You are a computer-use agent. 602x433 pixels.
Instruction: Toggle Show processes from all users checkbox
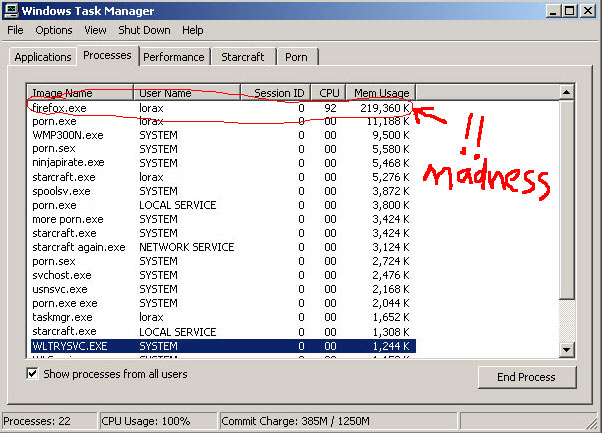click(32, 374)
